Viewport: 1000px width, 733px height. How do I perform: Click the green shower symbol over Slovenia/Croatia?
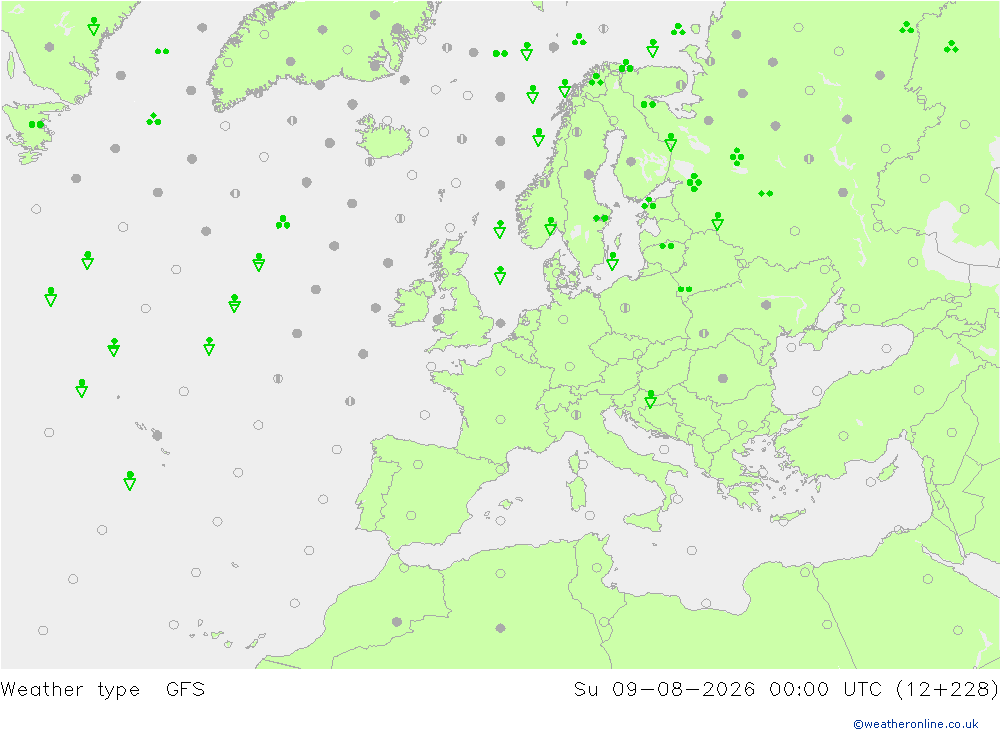[x=650, y=399]
